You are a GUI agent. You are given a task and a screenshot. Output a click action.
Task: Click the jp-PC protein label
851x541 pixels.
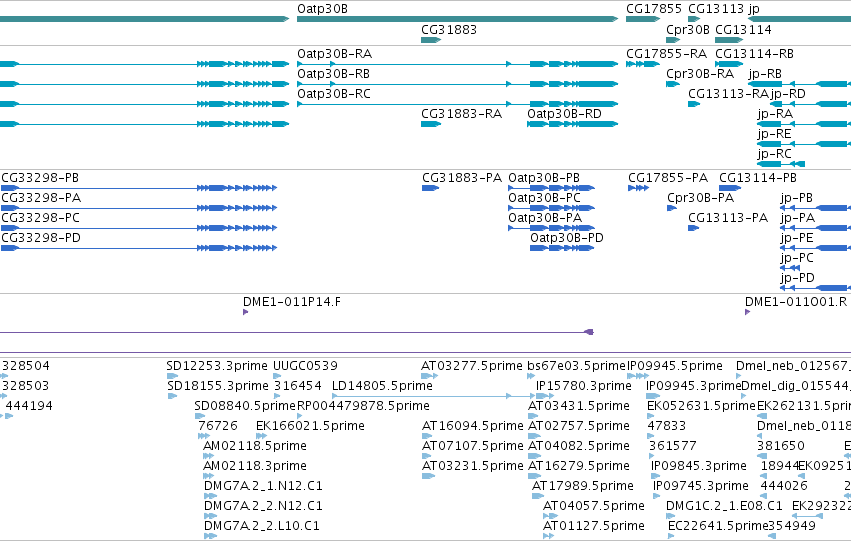pos(797,258)
